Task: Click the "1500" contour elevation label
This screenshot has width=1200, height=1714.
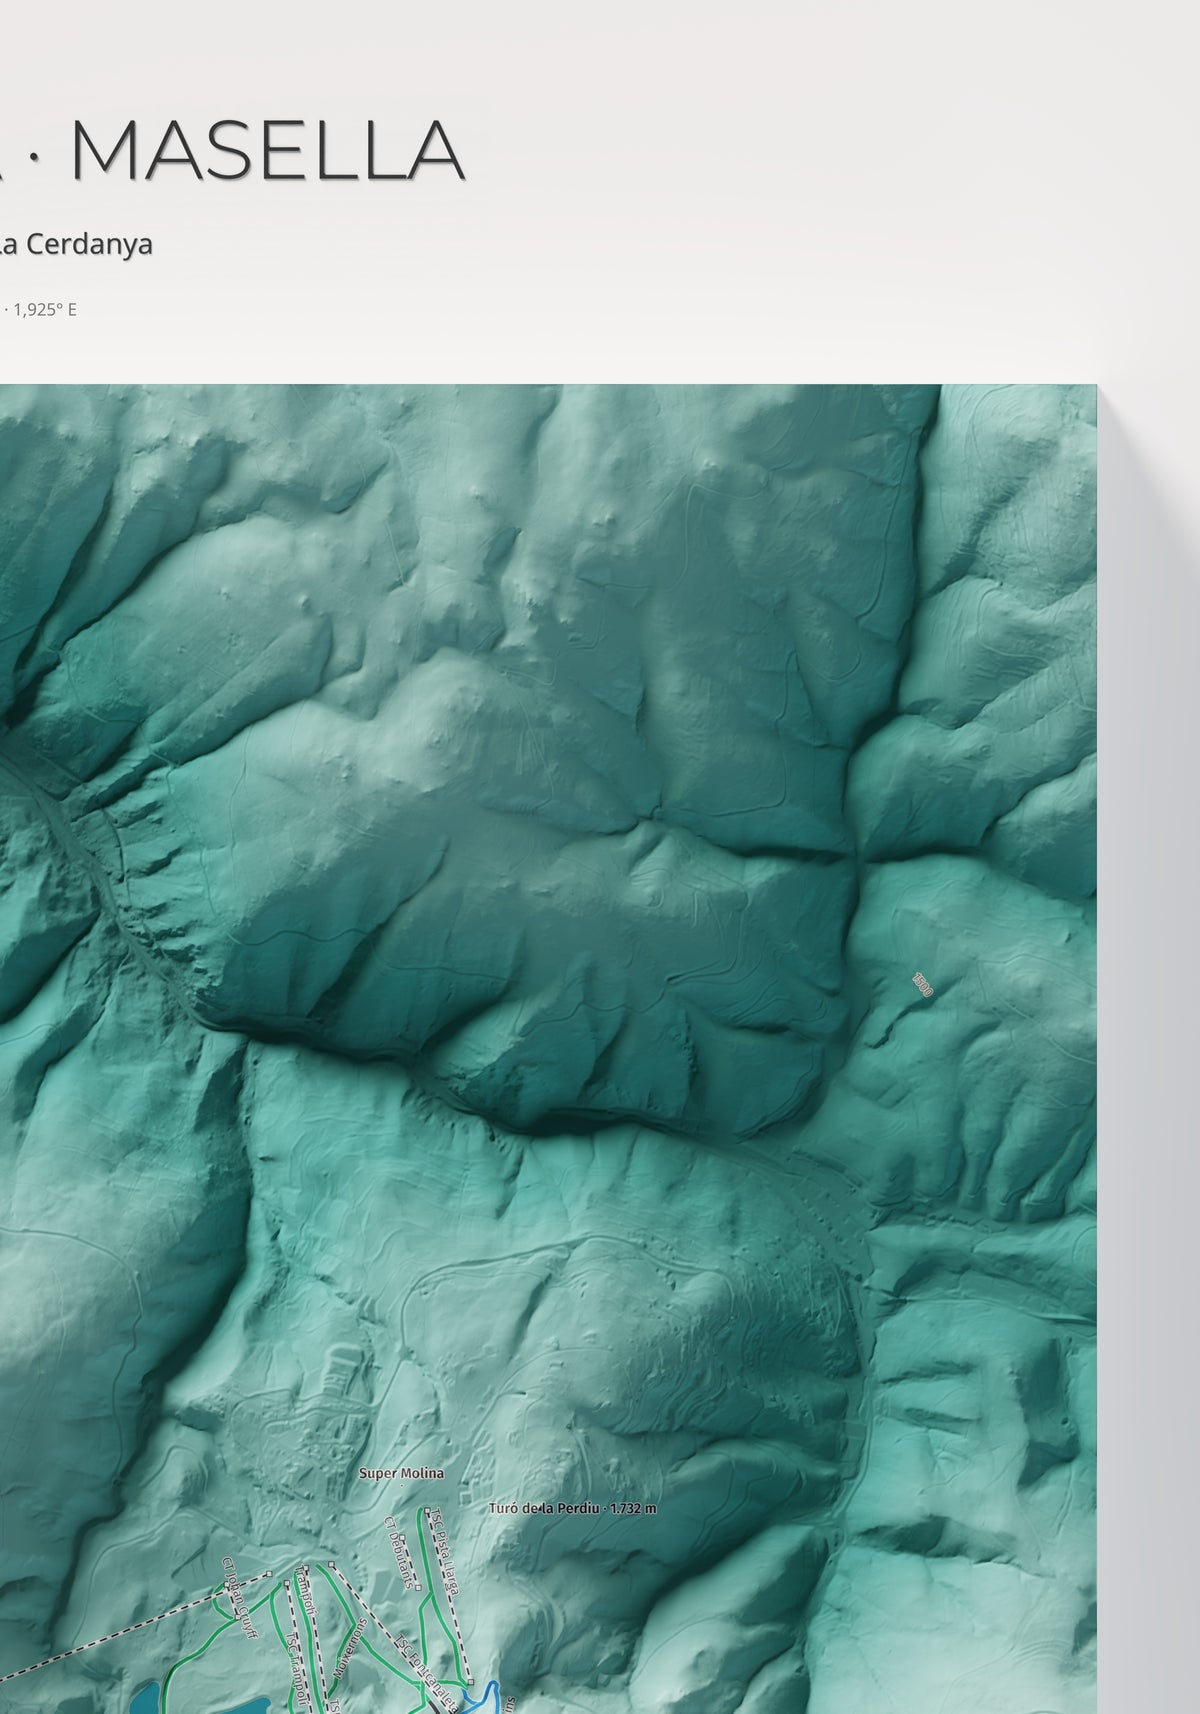Action: coord(922,984)
